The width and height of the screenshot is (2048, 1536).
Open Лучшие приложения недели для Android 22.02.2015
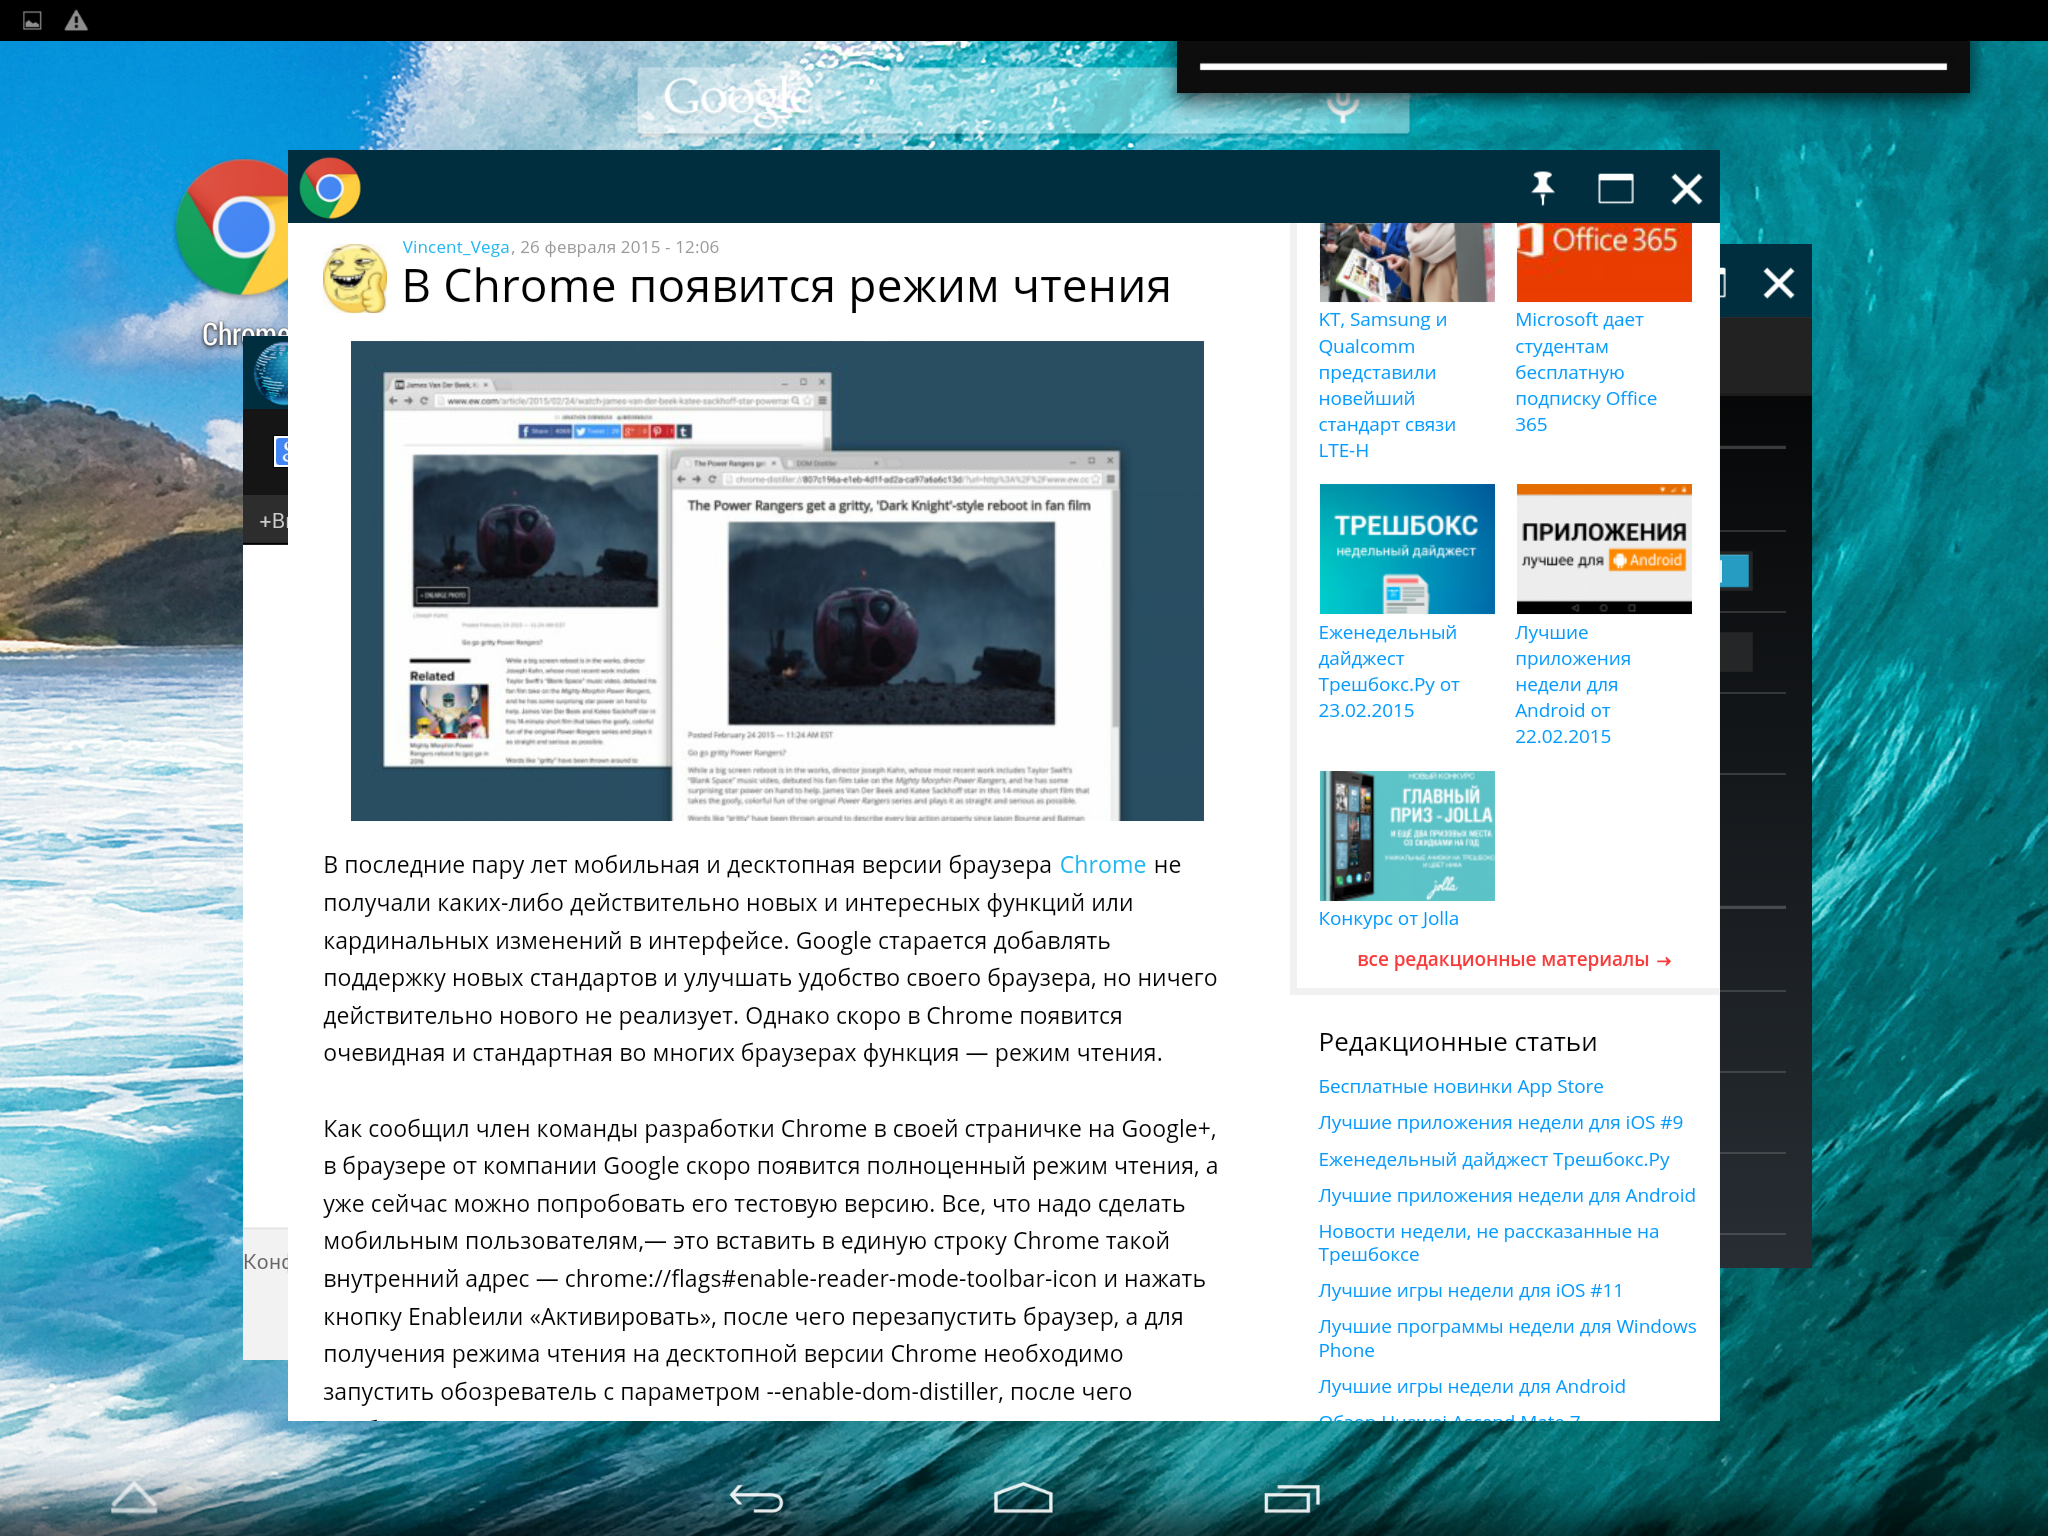click(x=1573, y=684)
